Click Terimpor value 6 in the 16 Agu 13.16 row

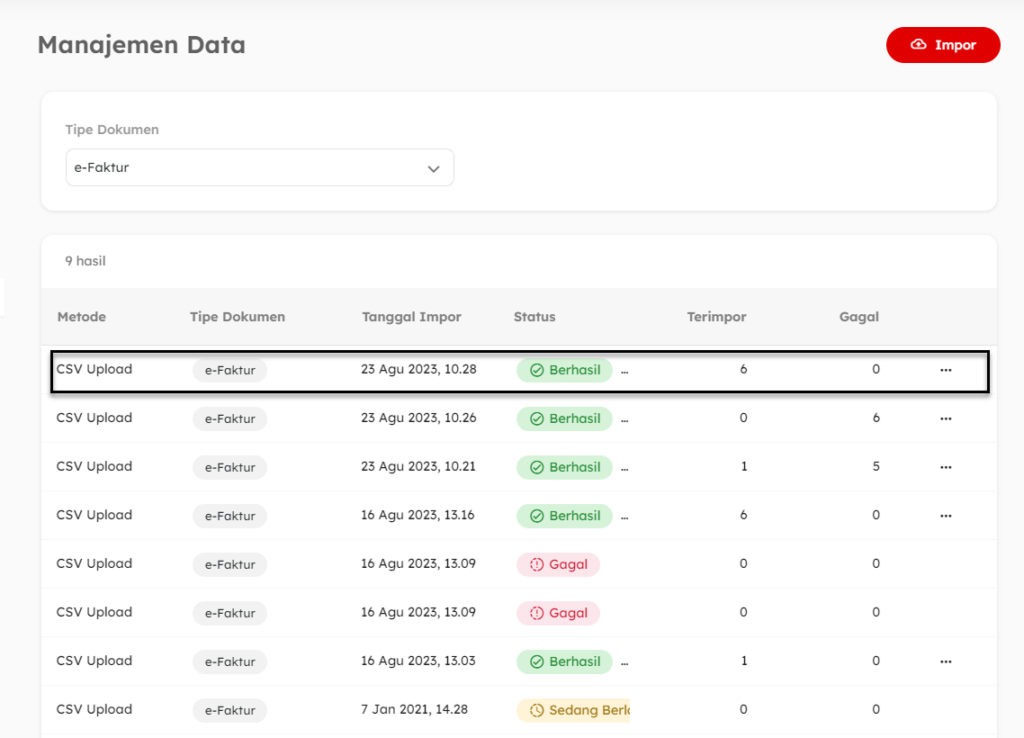[x=743, y=515]
